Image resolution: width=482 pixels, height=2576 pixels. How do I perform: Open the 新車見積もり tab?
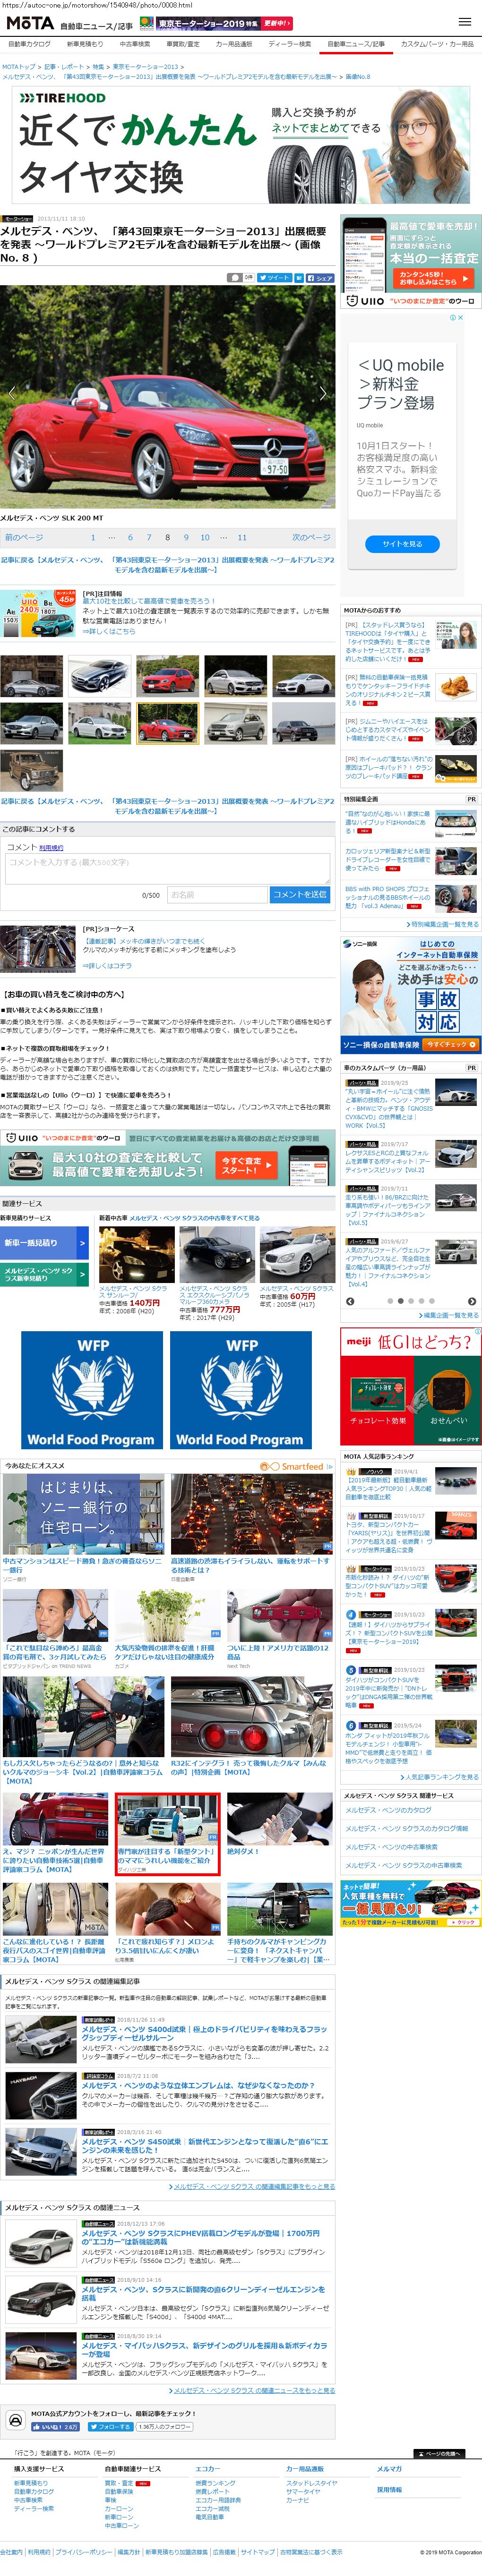tap(84, 44)
